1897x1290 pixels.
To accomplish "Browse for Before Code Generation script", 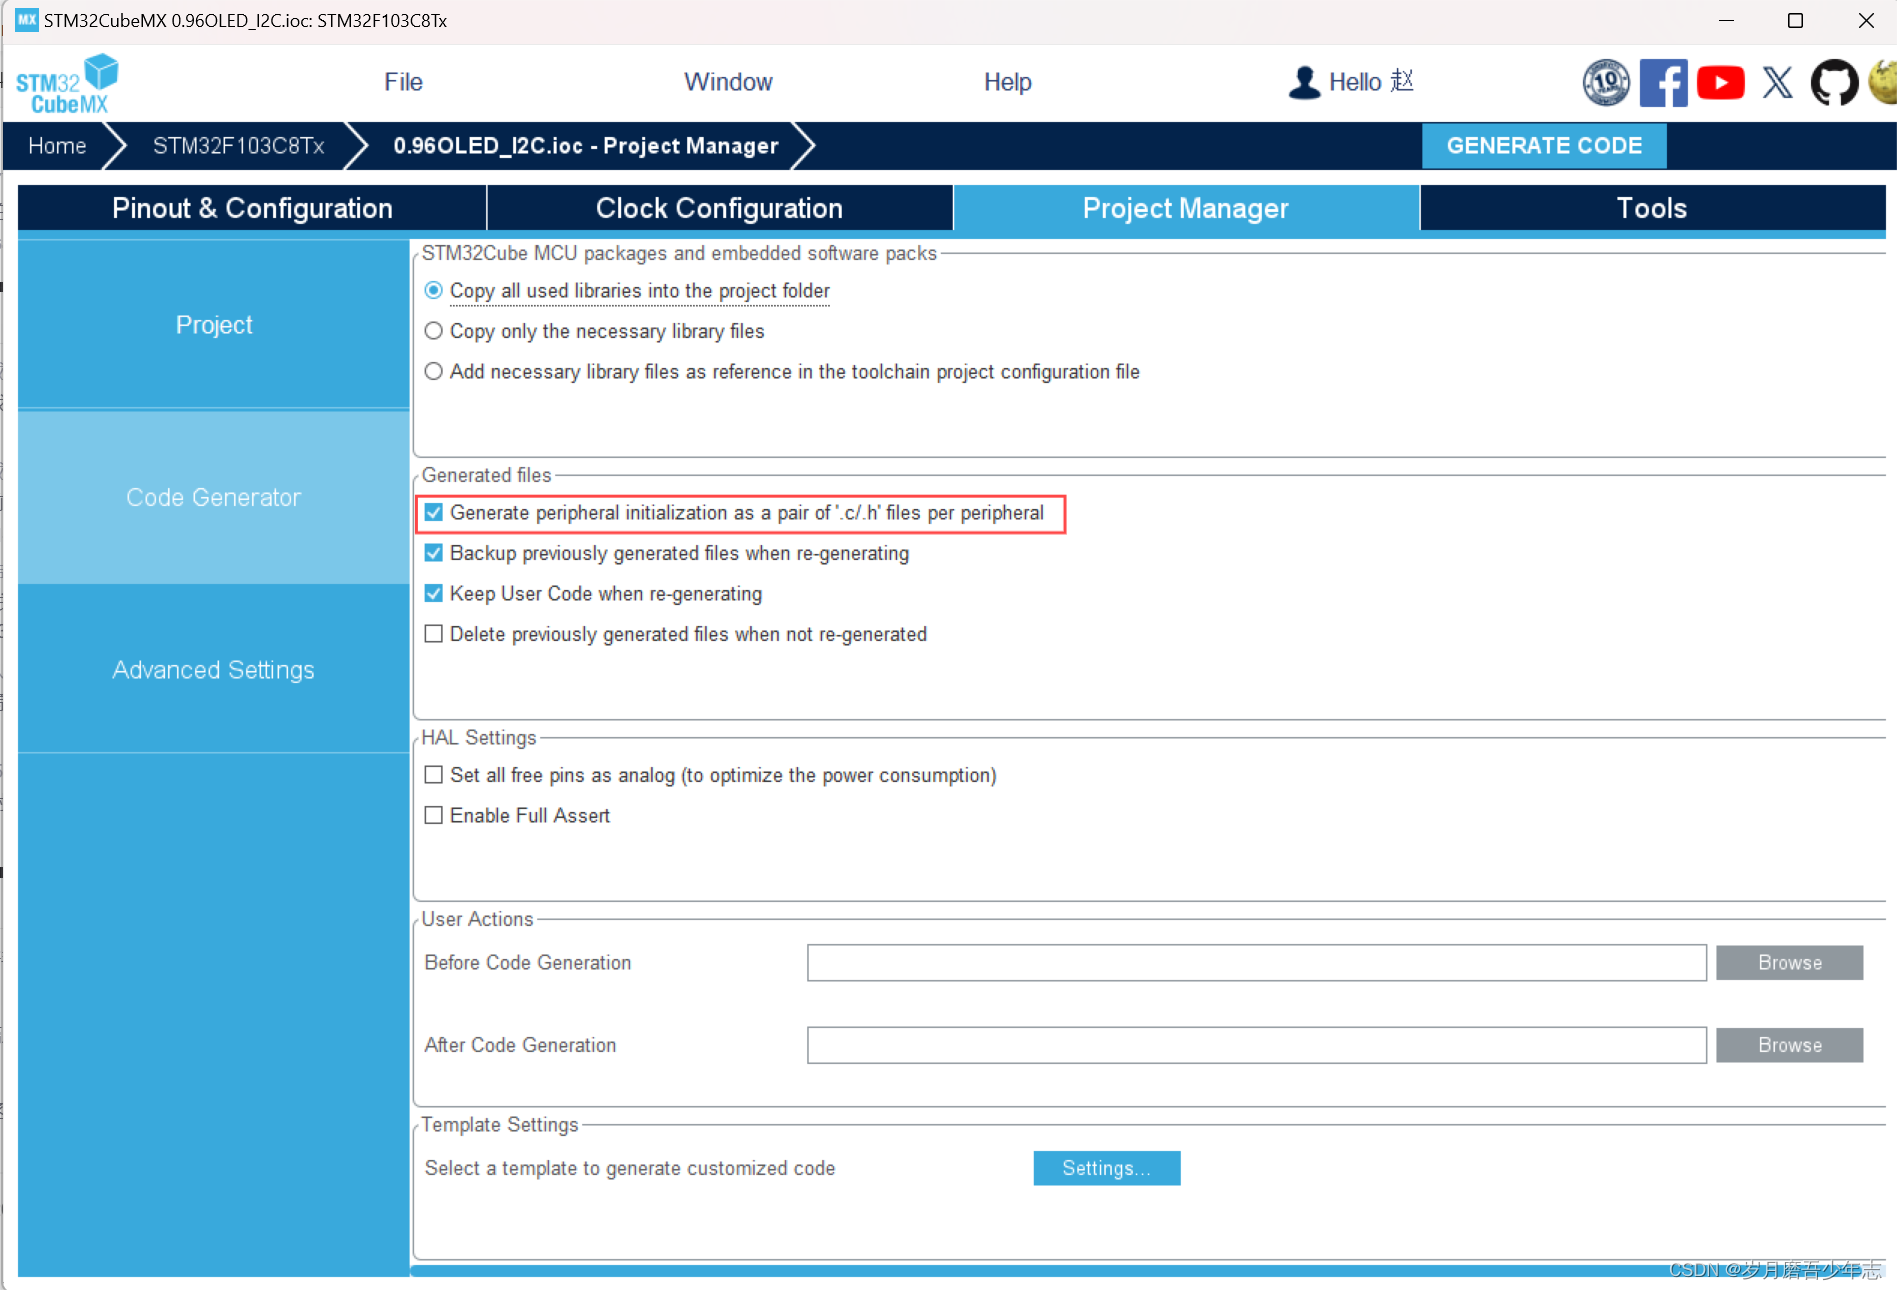I will pyautogui.click(x=1789, y=963).
